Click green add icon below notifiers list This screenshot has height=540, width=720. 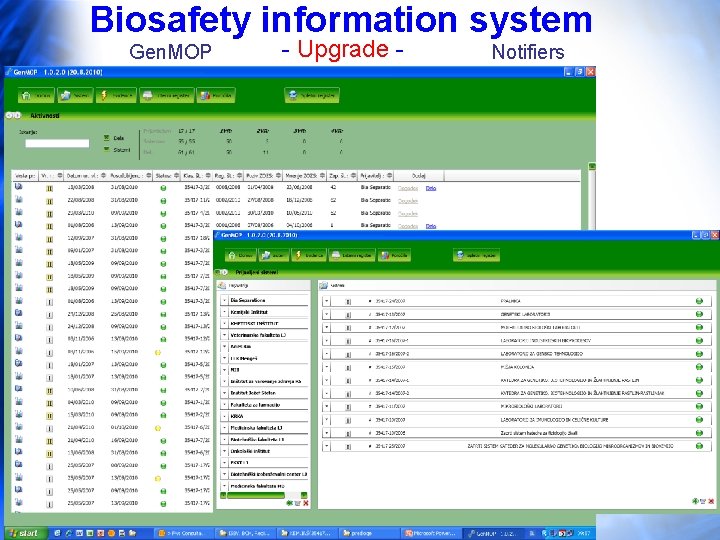pyautogui.click(x=289, y=503)
